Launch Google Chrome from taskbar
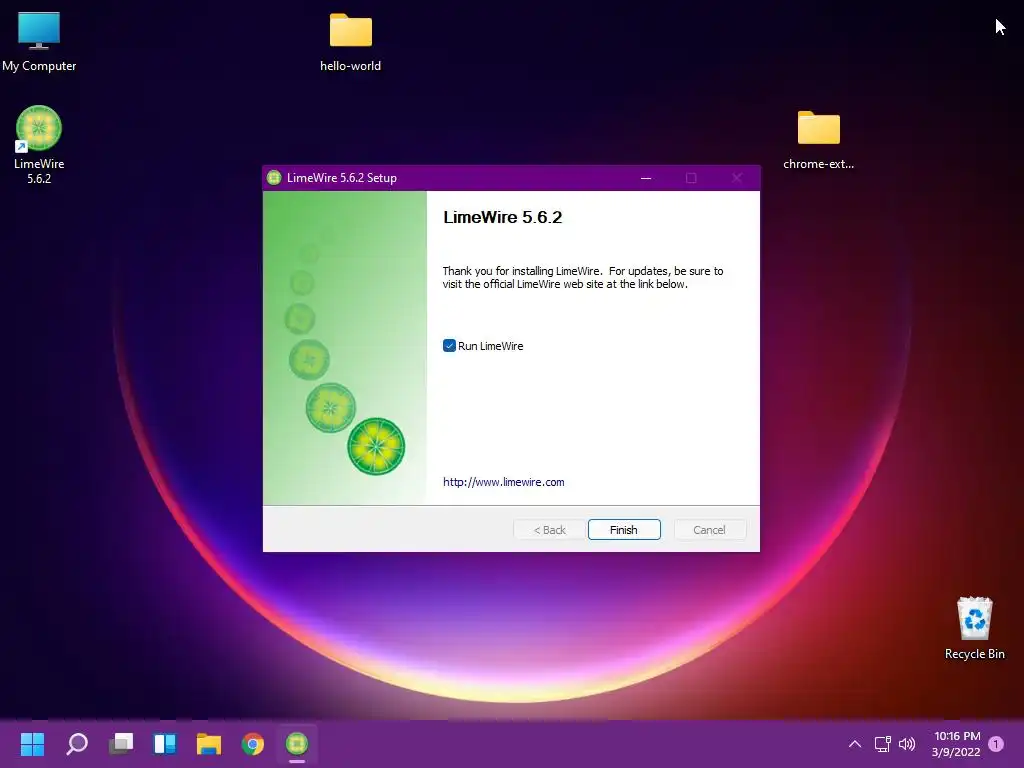1024x768 pixels. point(253,744)
